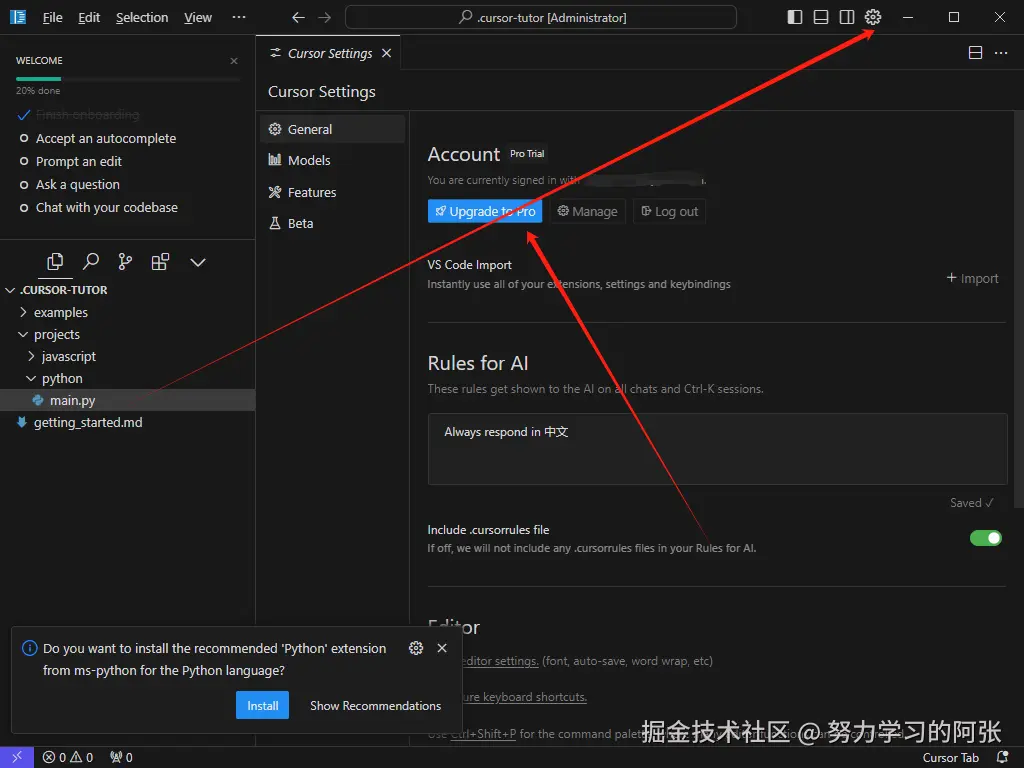Show more sidebar views chevron

198,263
